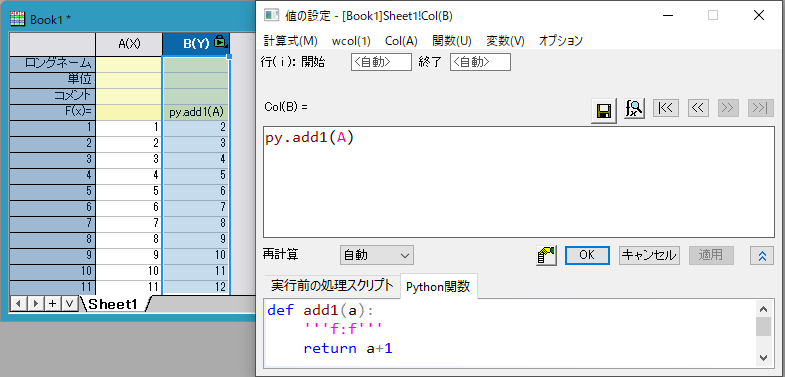
Task: Switch to 実行前の処理スクリプト tab
Action: pos(332,285)
